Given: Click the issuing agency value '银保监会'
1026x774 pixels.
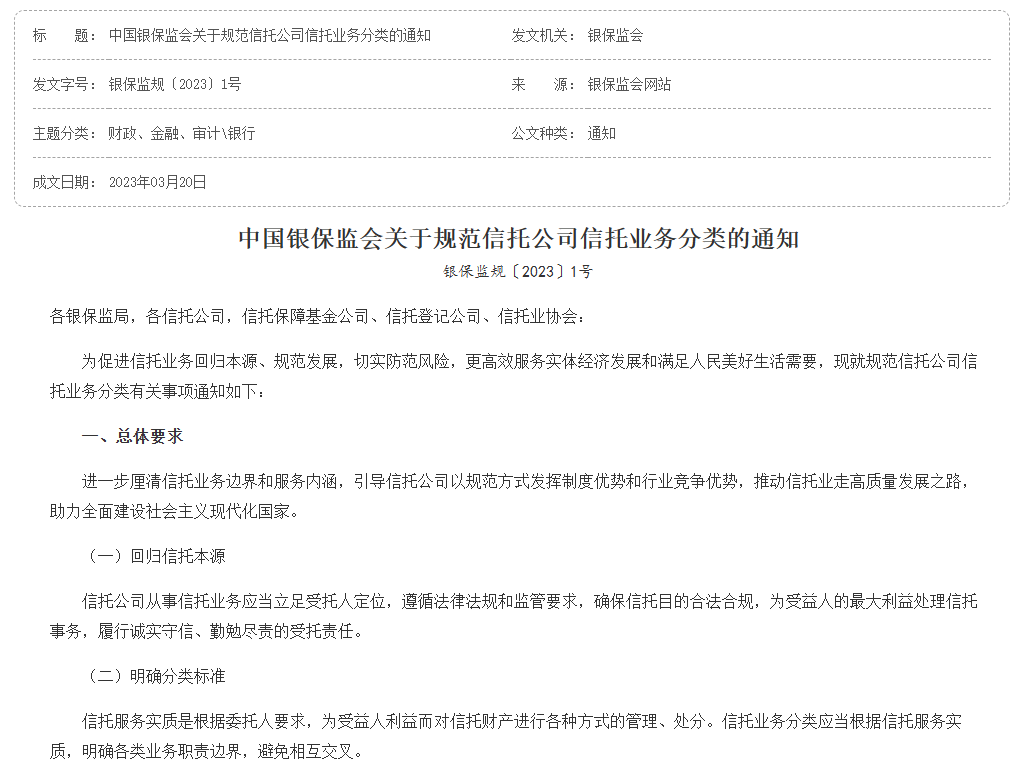Looking at the screenshot, I should (x=615, y=35).
